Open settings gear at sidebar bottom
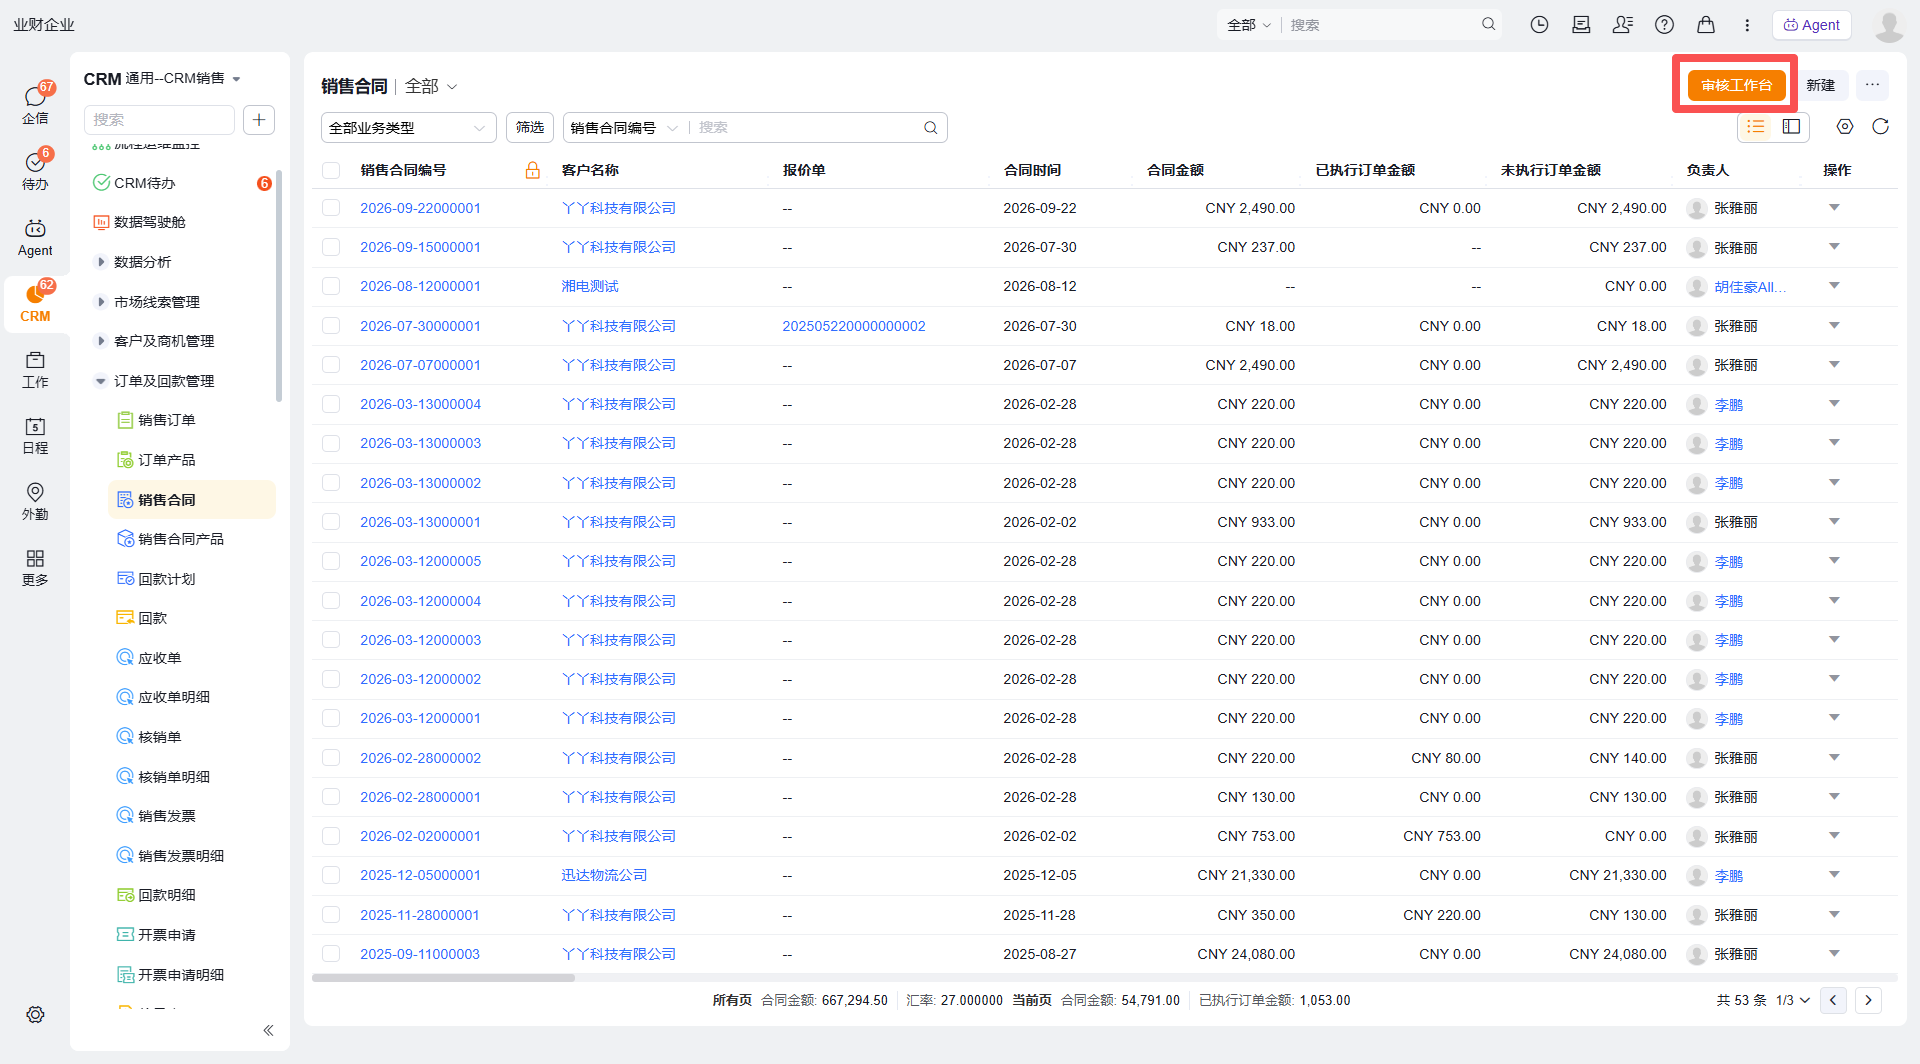The image size is (1920, 1064). (x=35, y=1014)
